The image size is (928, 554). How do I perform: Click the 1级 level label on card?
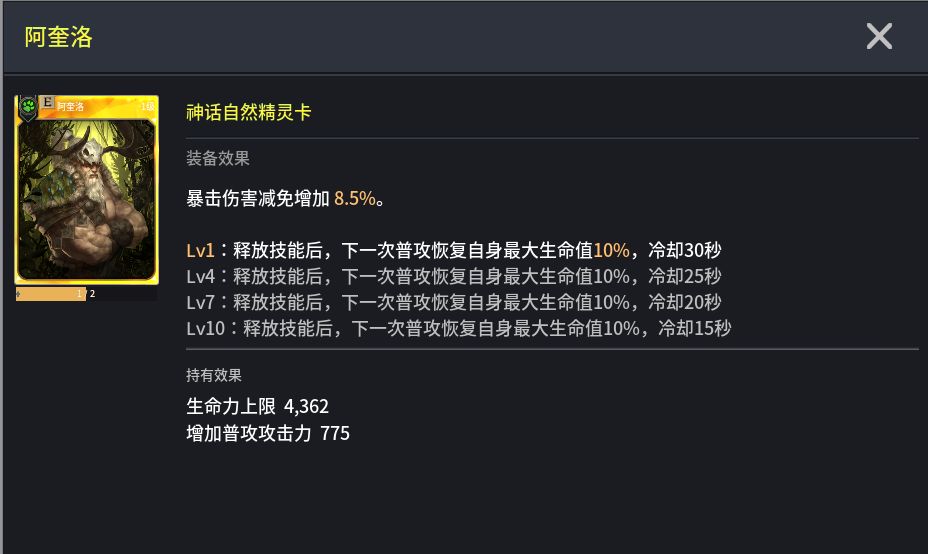click(147, 106)
